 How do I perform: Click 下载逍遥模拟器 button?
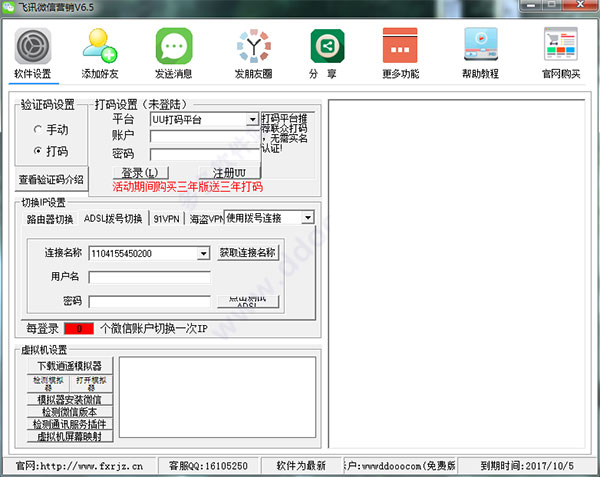pos(70,366)
